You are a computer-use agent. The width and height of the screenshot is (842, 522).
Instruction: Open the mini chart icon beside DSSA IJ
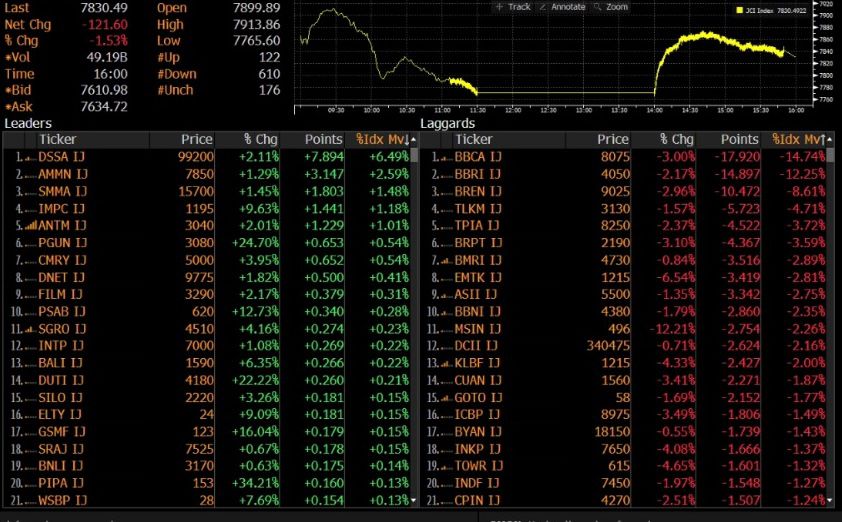coord(31,157)
